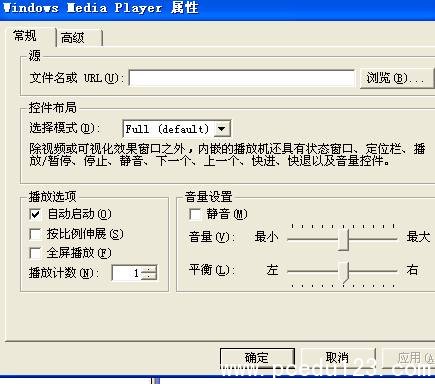Click the 左 label of the balance slider
Image resolution: width=435 pixels, height=384 pixels.
click(272, 270)
